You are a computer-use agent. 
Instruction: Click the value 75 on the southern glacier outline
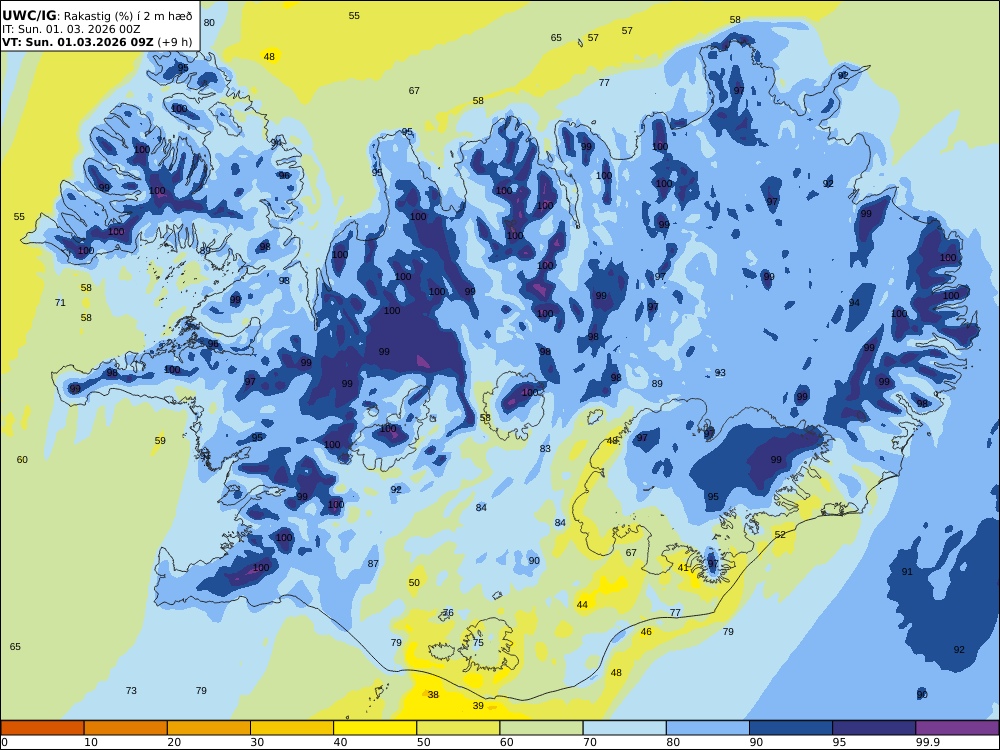[x=478, y=642]
